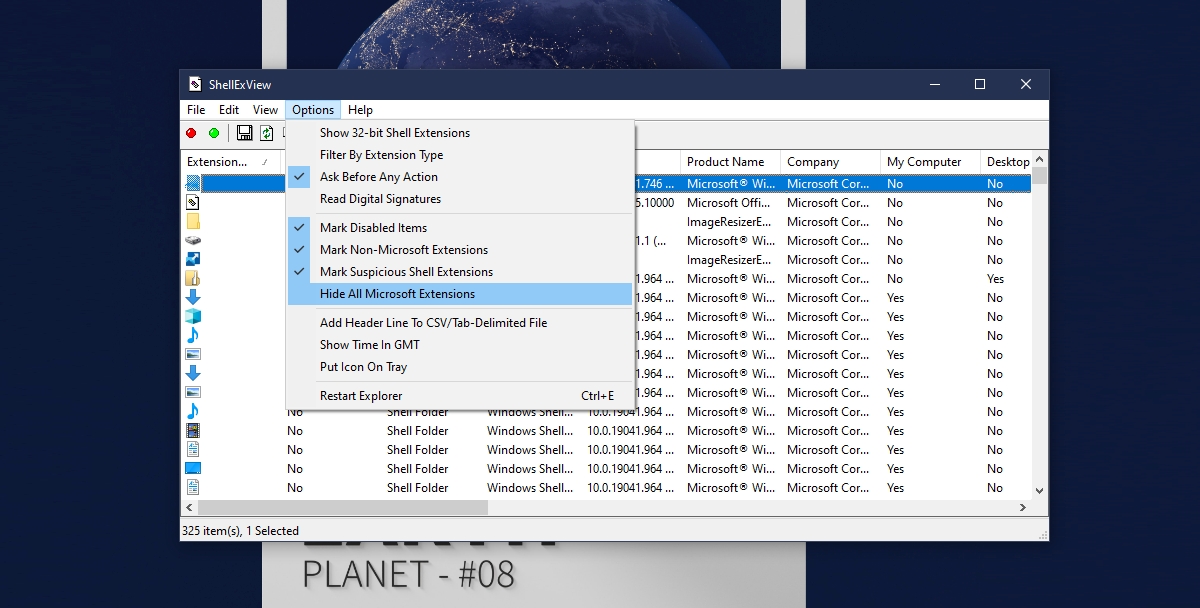This screenshot has width=1200, height=608.
Task: Open the Help menu
Action: [x=360, y=110]
